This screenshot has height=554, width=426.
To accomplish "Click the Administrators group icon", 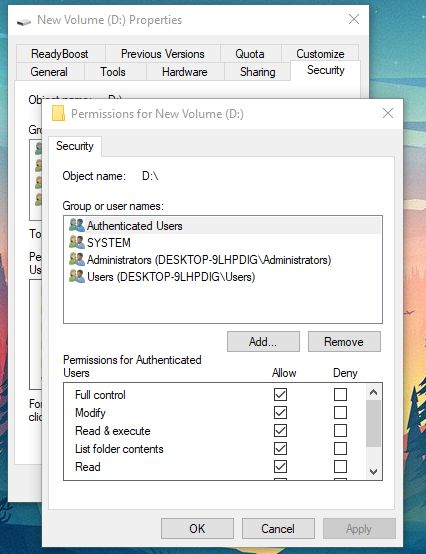I will pos(77,259).
